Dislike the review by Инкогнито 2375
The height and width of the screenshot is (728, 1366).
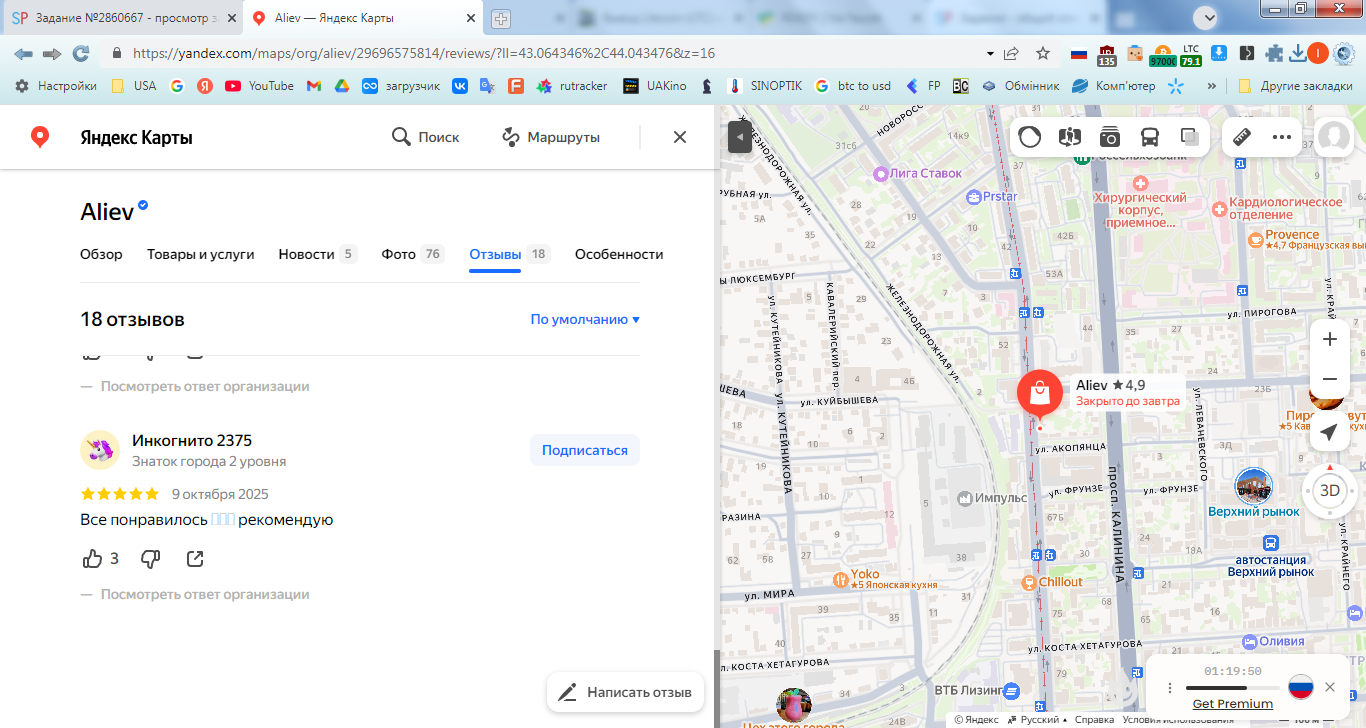point(150,559)
